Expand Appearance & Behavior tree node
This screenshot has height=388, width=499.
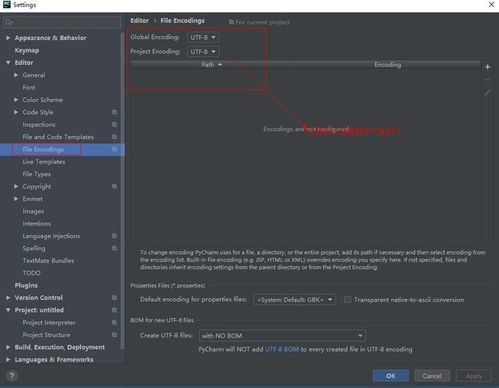[x=8, y=38]
